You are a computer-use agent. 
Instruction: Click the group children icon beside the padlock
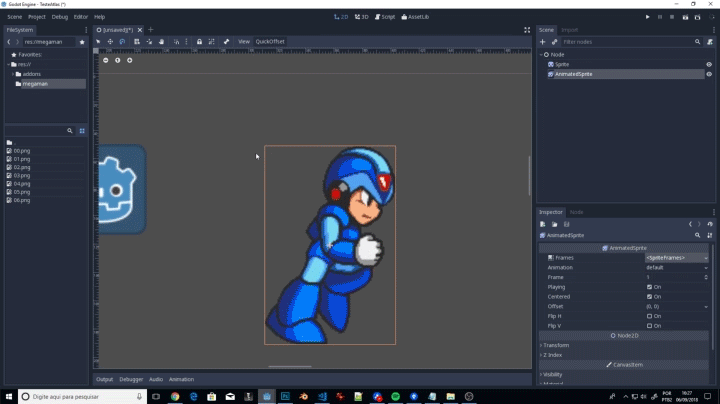(x=211, y=42)
